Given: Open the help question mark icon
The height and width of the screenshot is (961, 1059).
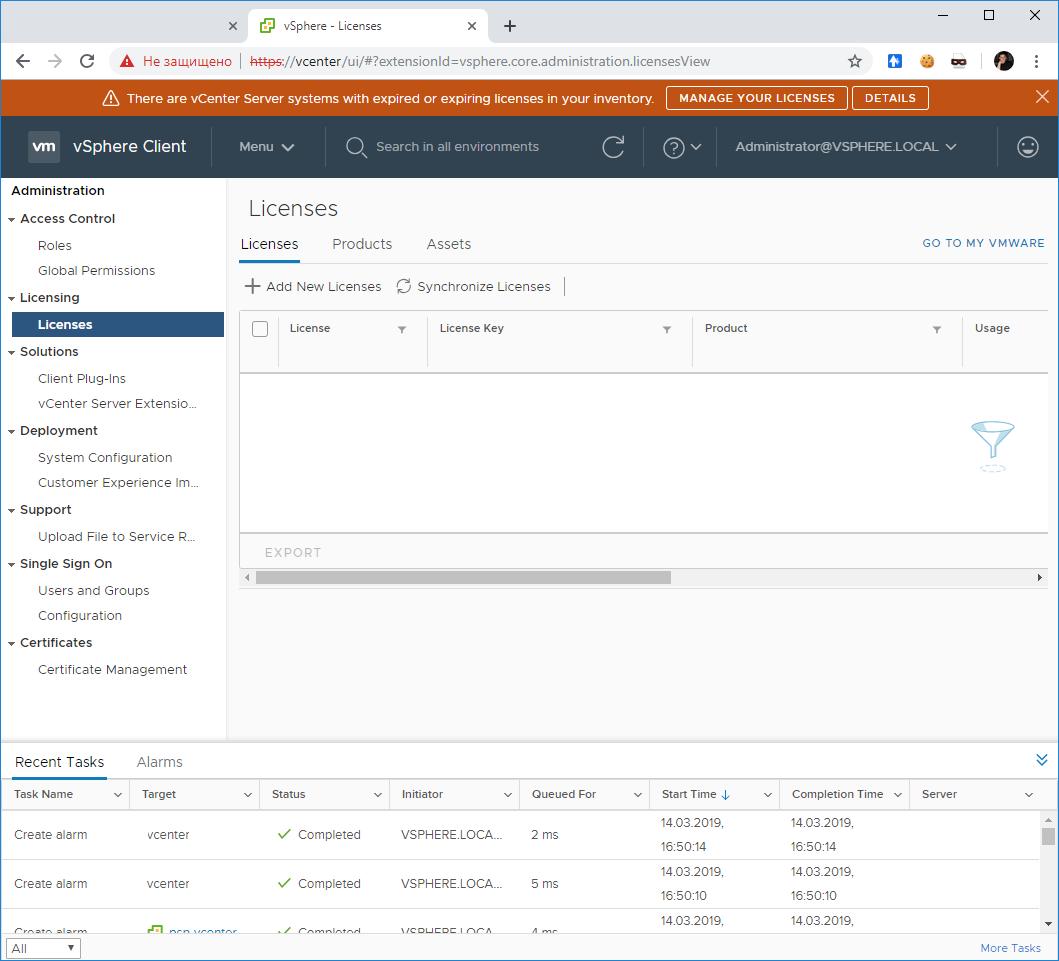Looking at the screenshot, I should (x=673, y=147).
